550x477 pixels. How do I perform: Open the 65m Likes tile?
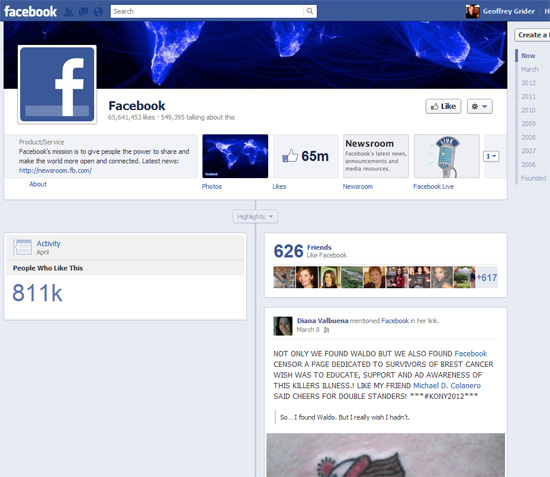pos(306,156)
